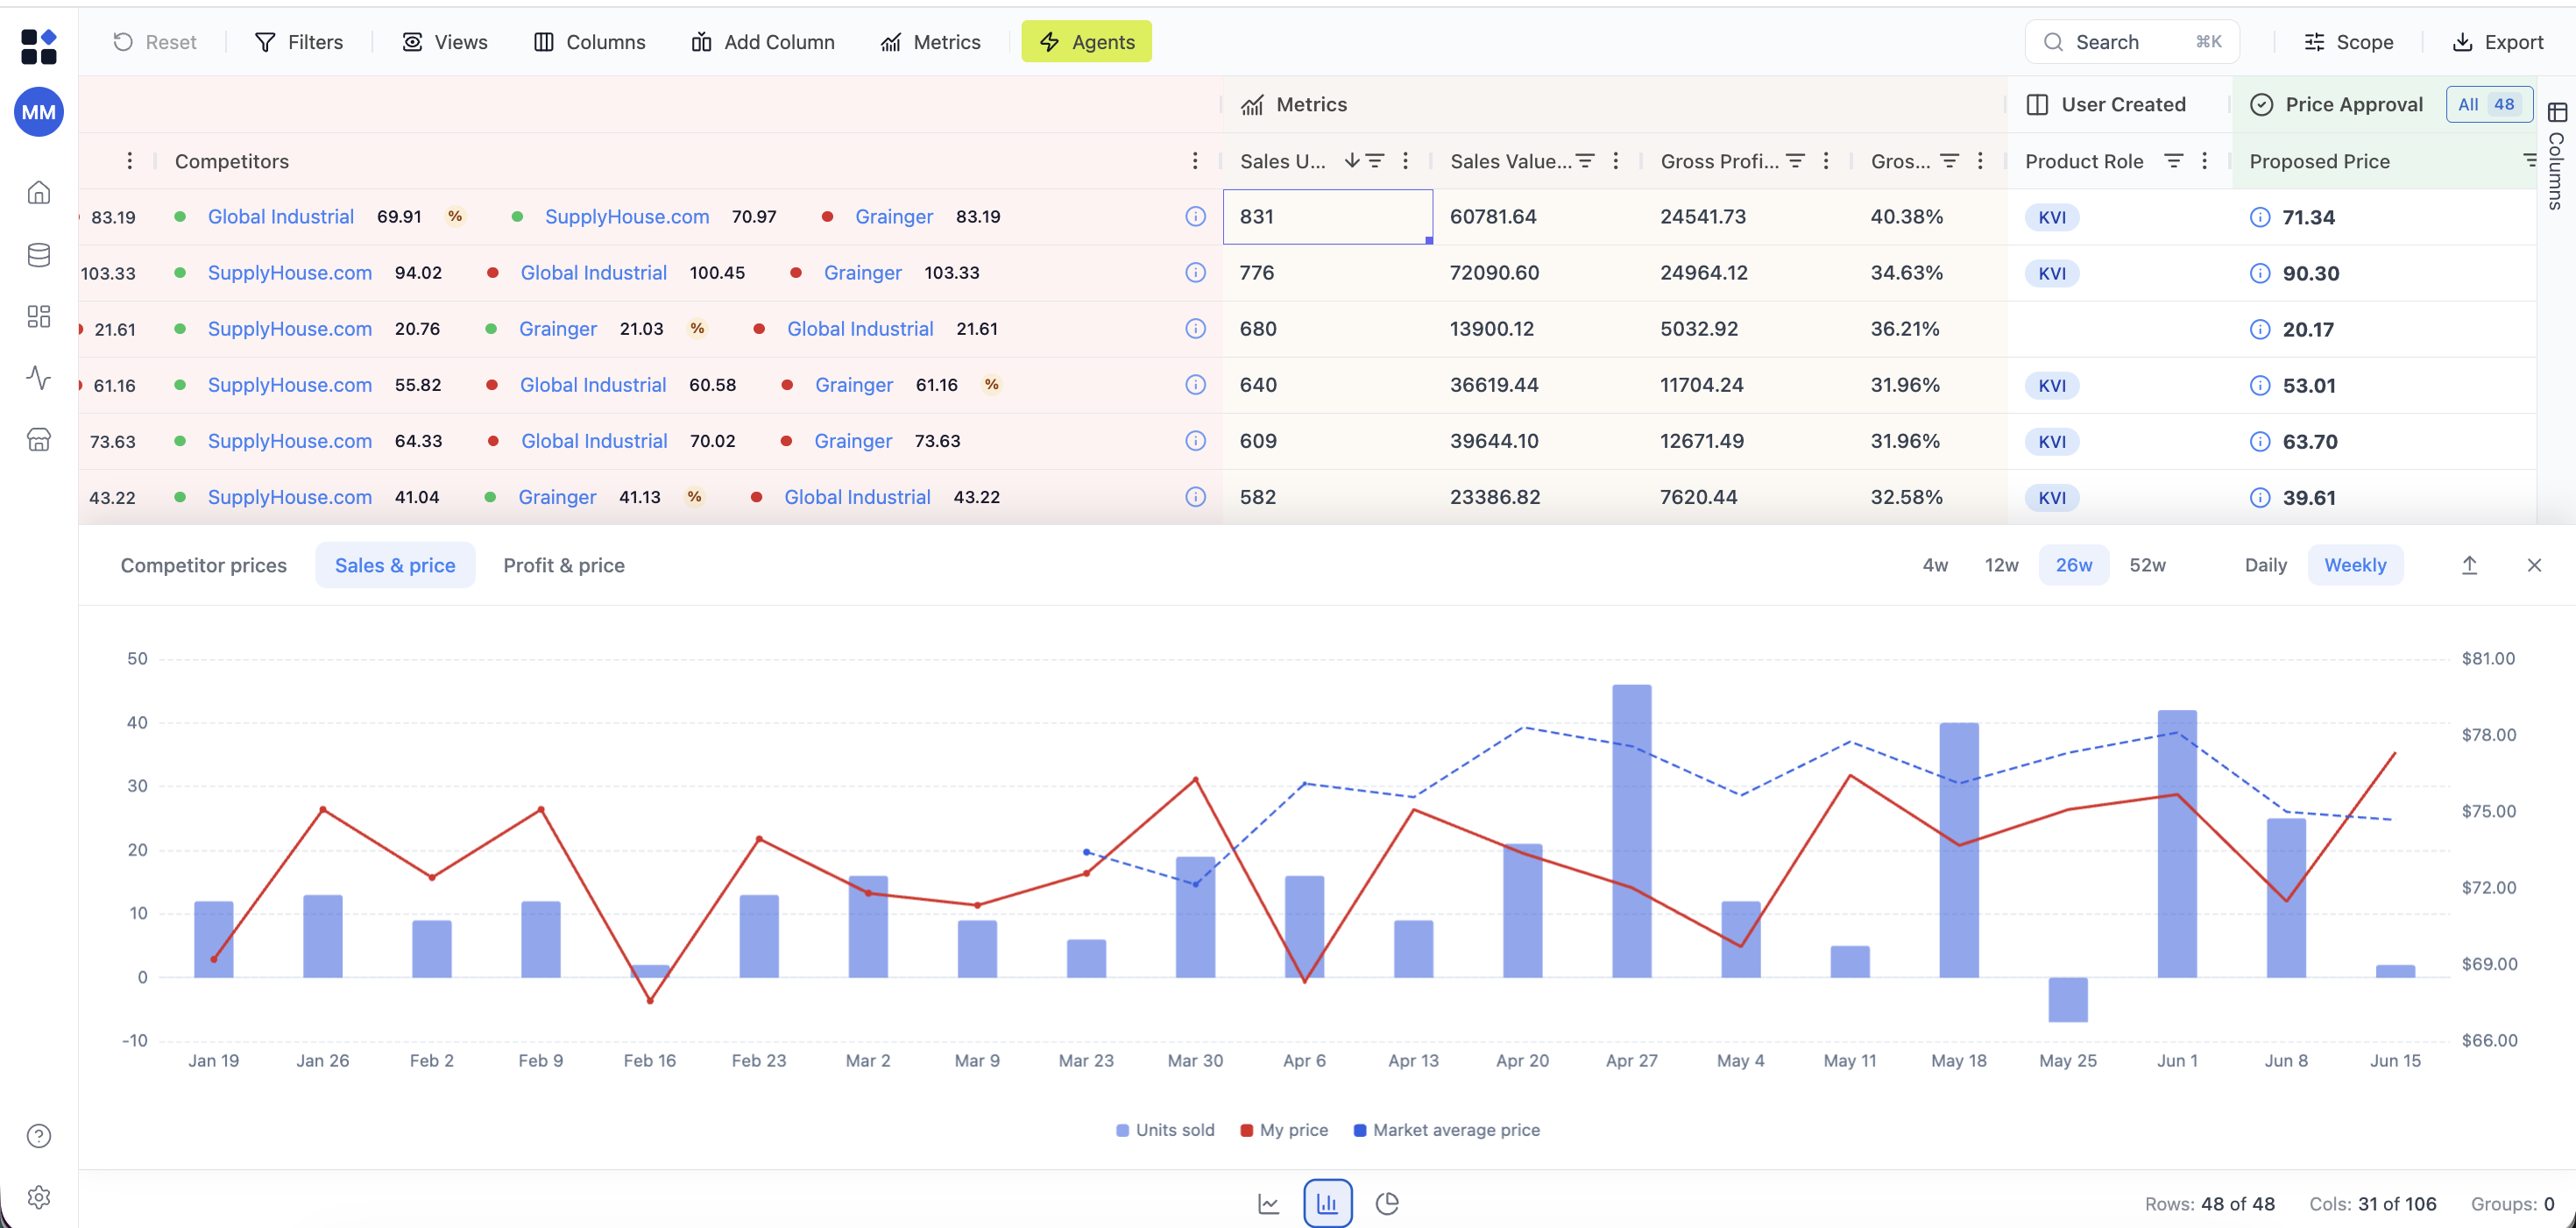Select the Sales & price tab
The height and width of the screenshot is (1228, 2576).
(395, 565)
